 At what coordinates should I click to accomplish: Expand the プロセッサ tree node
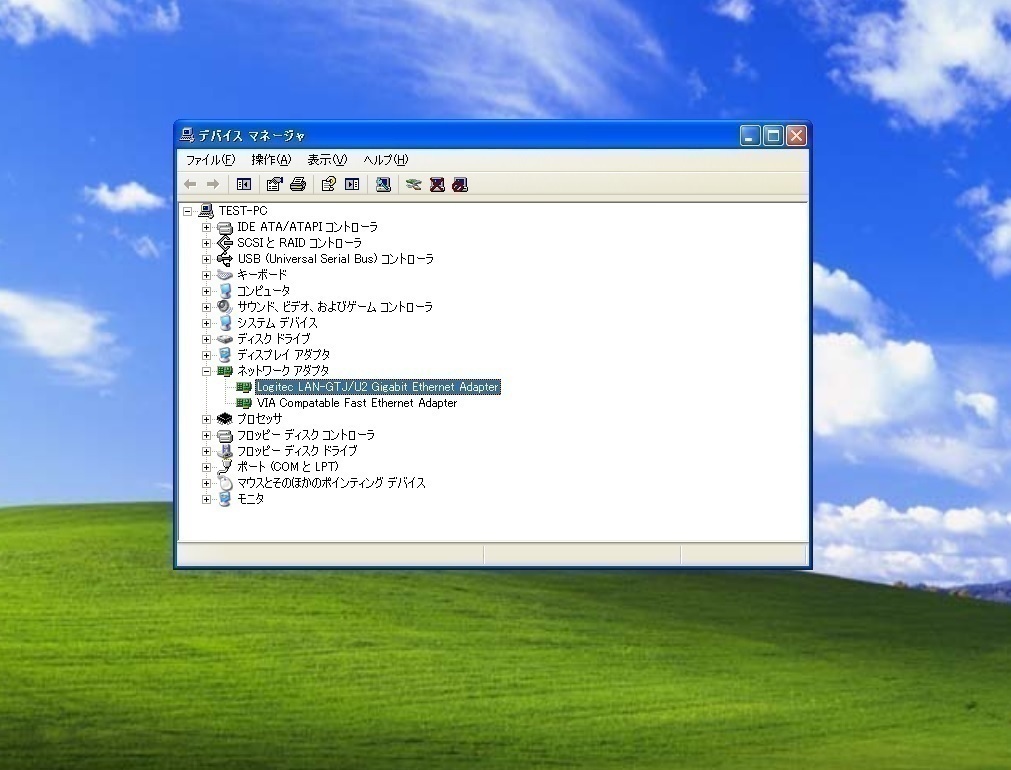tap(207, 419)
